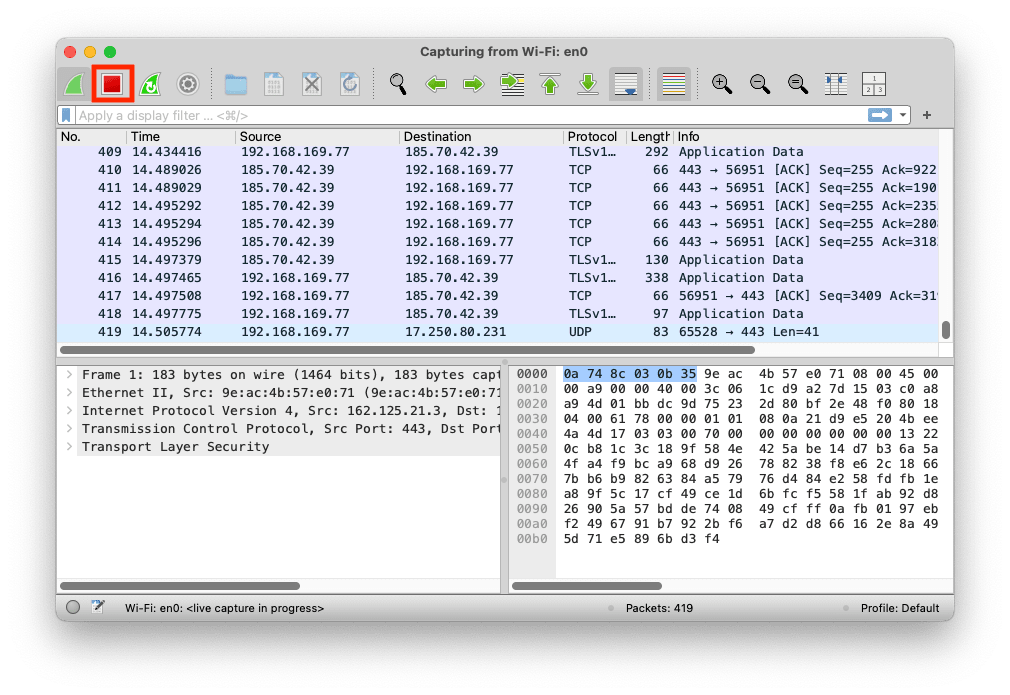1010x695 pixels.
Task: Select the 00b0 hex offset row
Action: (532, 539)
